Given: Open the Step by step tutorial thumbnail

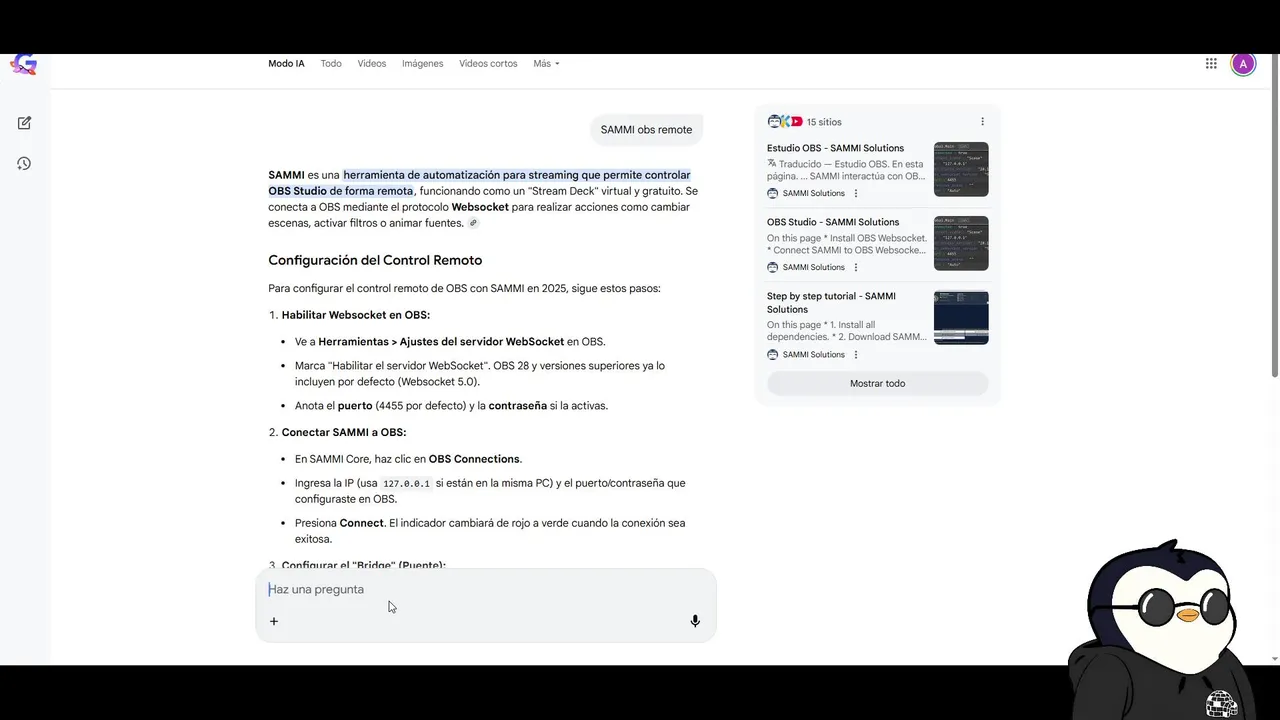Looking at the screenshot, I should [x=961, y=317].
